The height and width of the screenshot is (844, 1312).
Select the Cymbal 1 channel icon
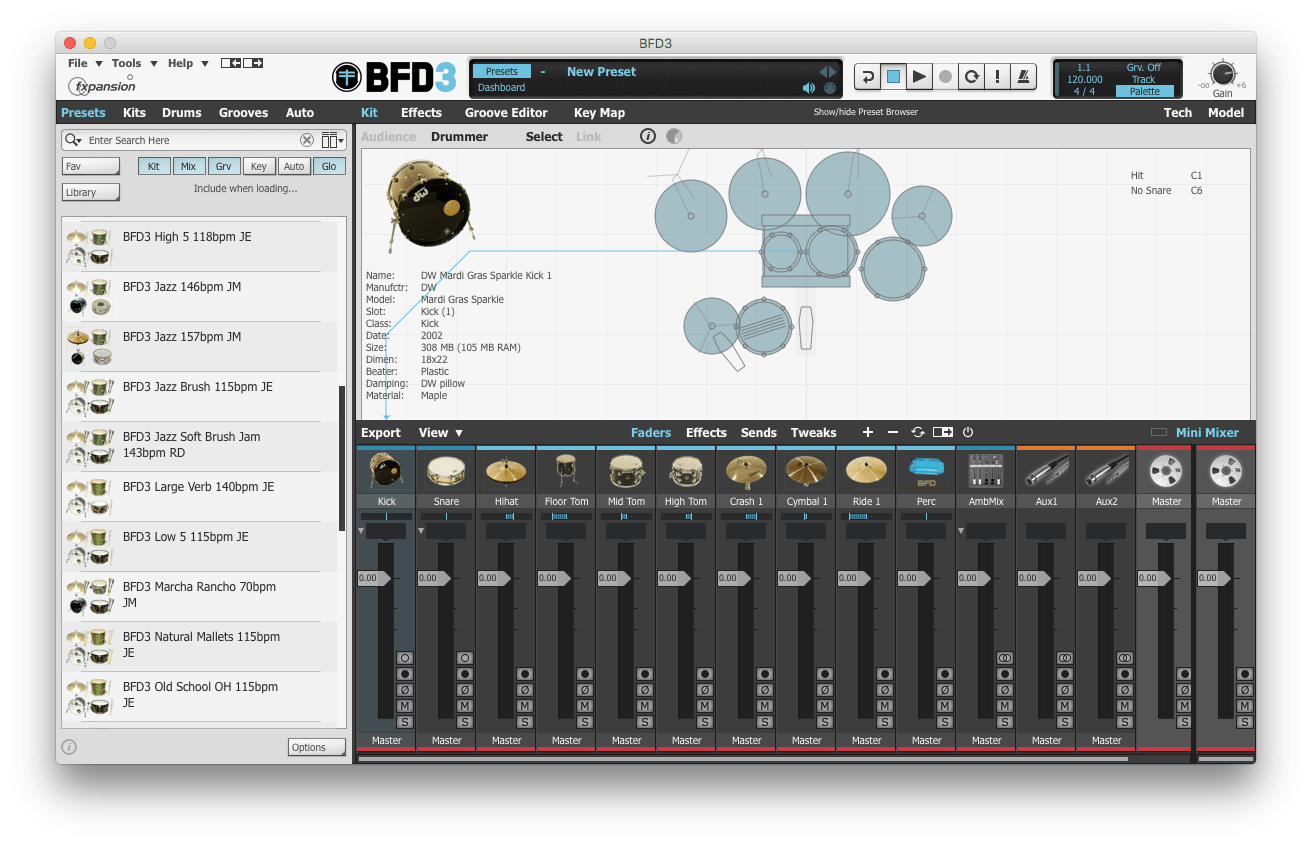[806, 471]
